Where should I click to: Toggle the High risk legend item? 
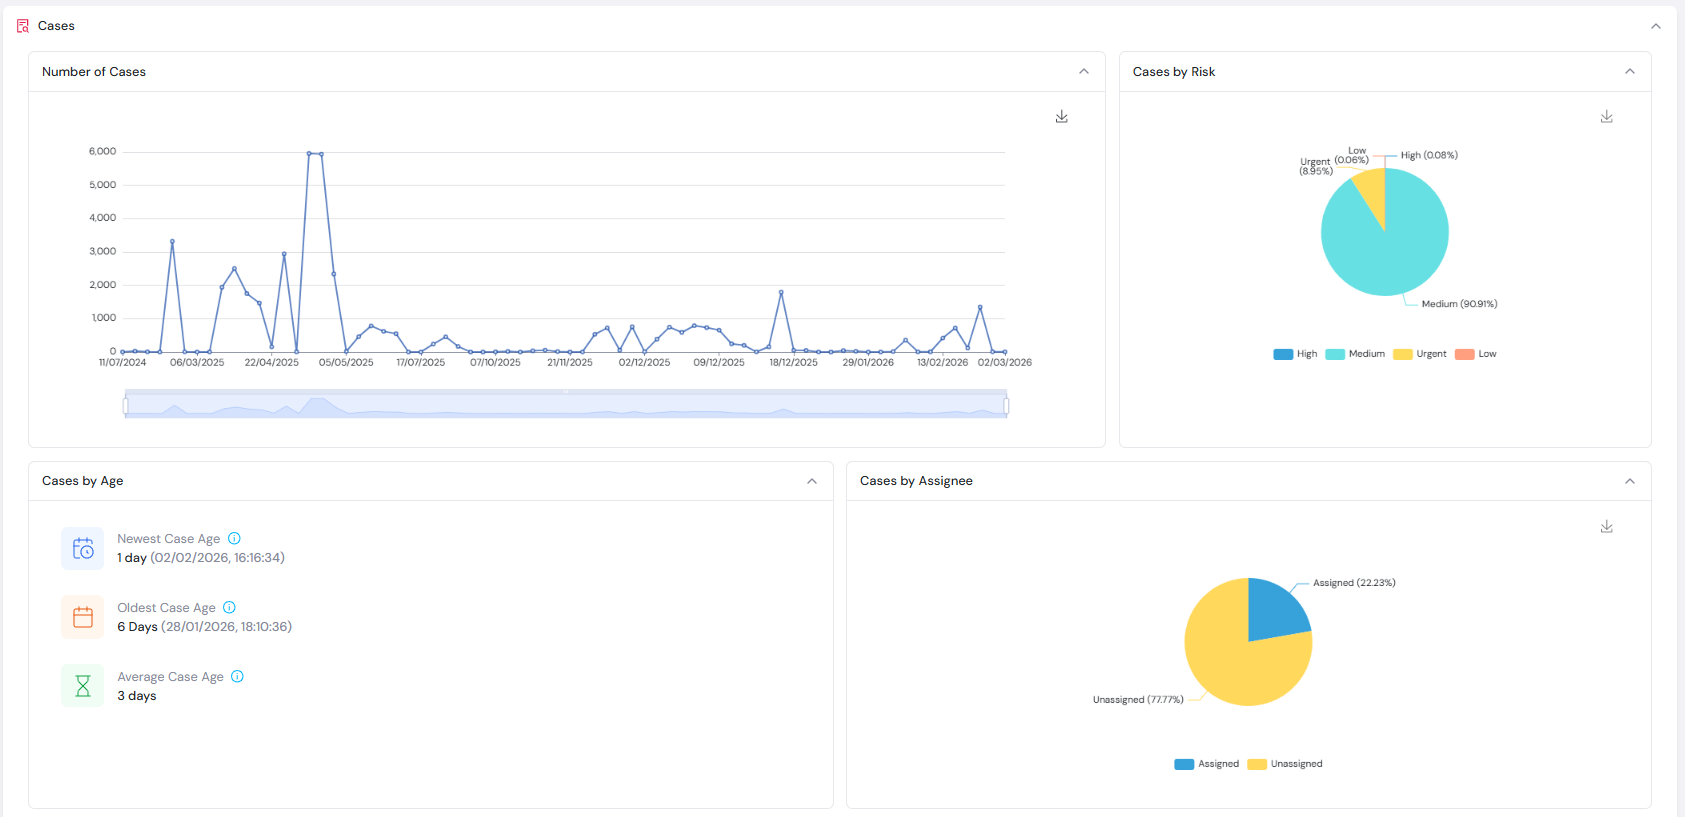[x=1295, y=354]
